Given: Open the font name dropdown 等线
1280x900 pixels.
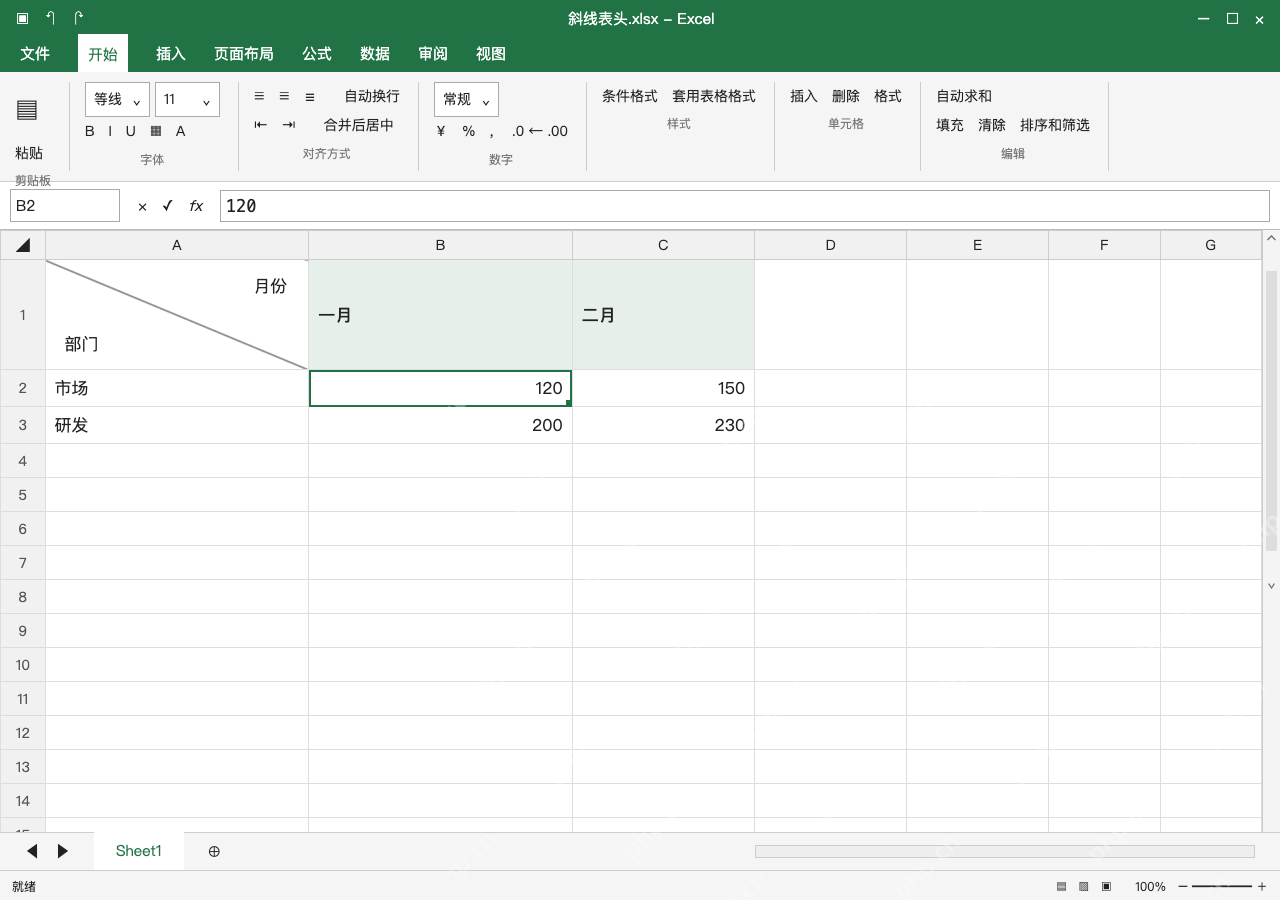Looking at the screenshot, I should point(117,99).
